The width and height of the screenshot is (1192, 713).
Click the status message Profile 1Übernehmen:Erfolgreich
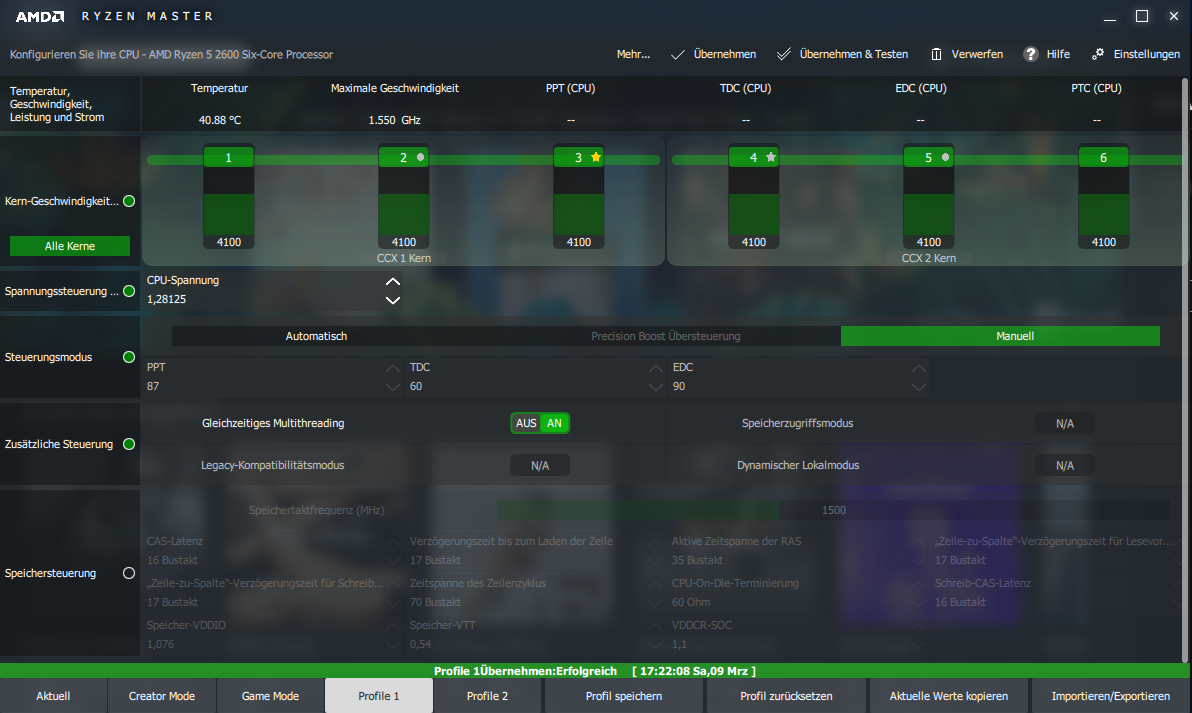click(525, 670)
